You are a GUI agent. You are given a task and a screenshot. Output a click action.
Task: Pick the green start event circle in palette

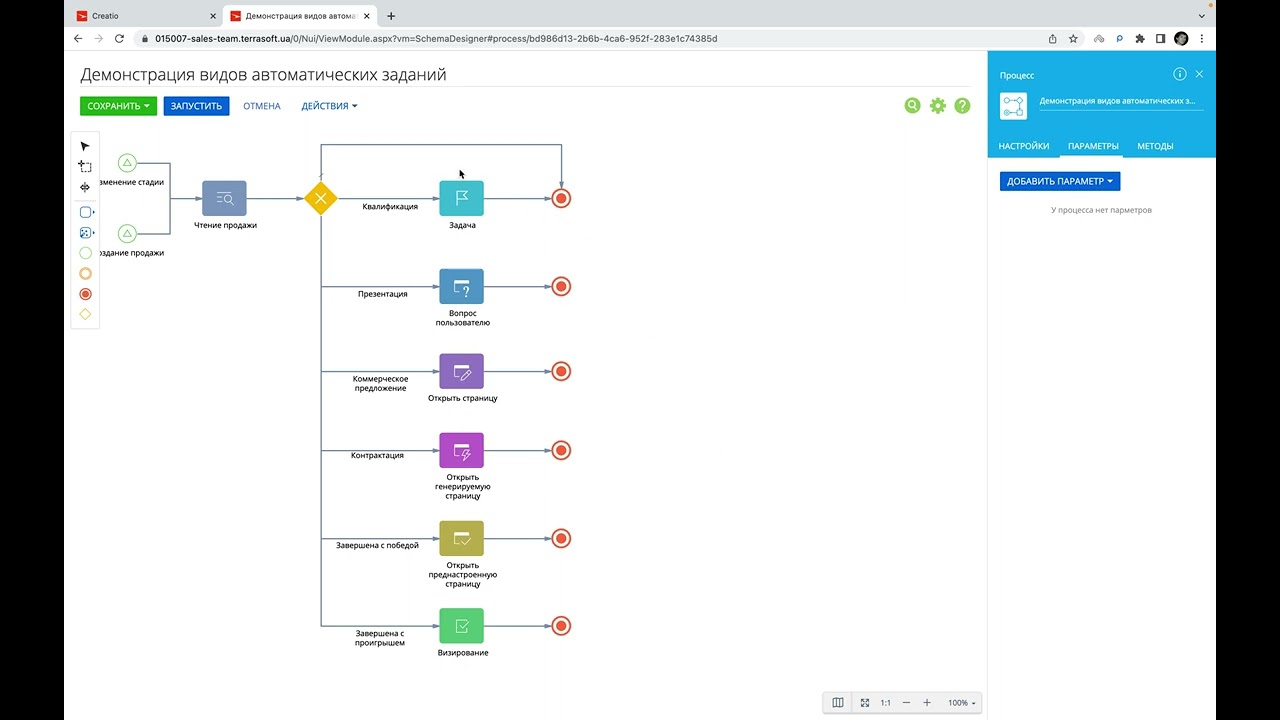tap(85, 253)
